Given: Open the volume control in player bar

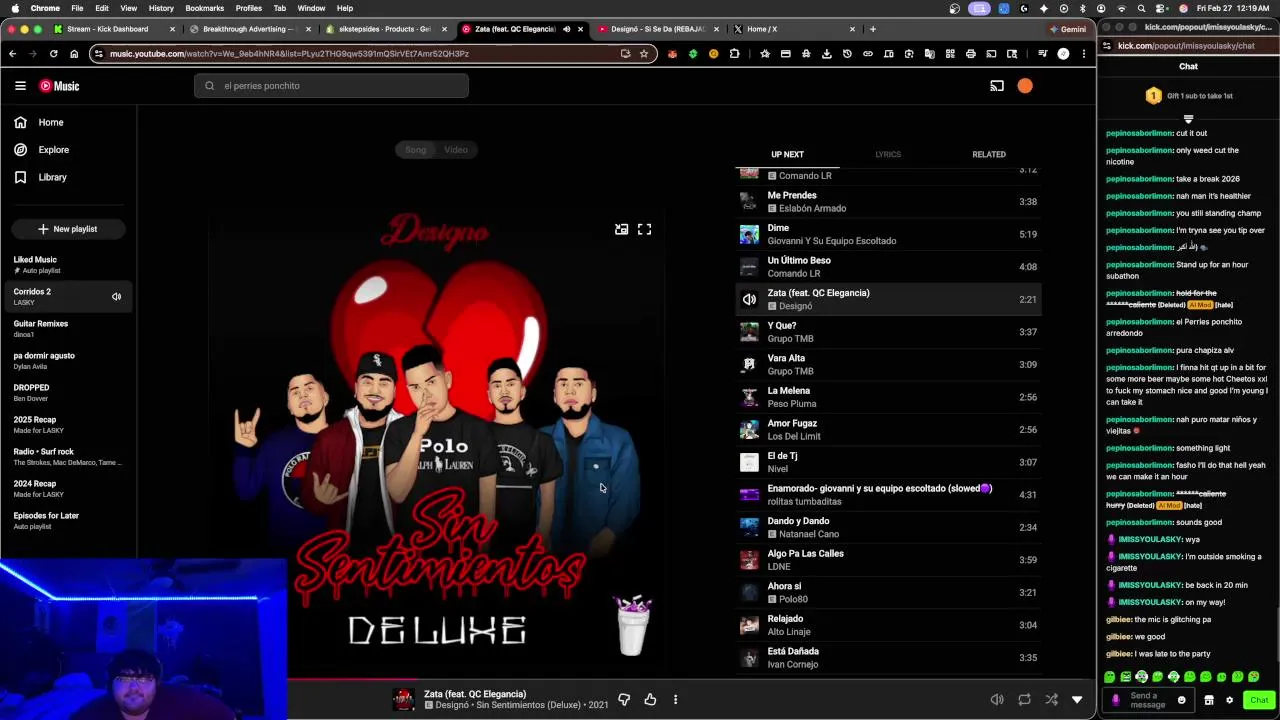Looking at the screenshot, I should [997, 700].
